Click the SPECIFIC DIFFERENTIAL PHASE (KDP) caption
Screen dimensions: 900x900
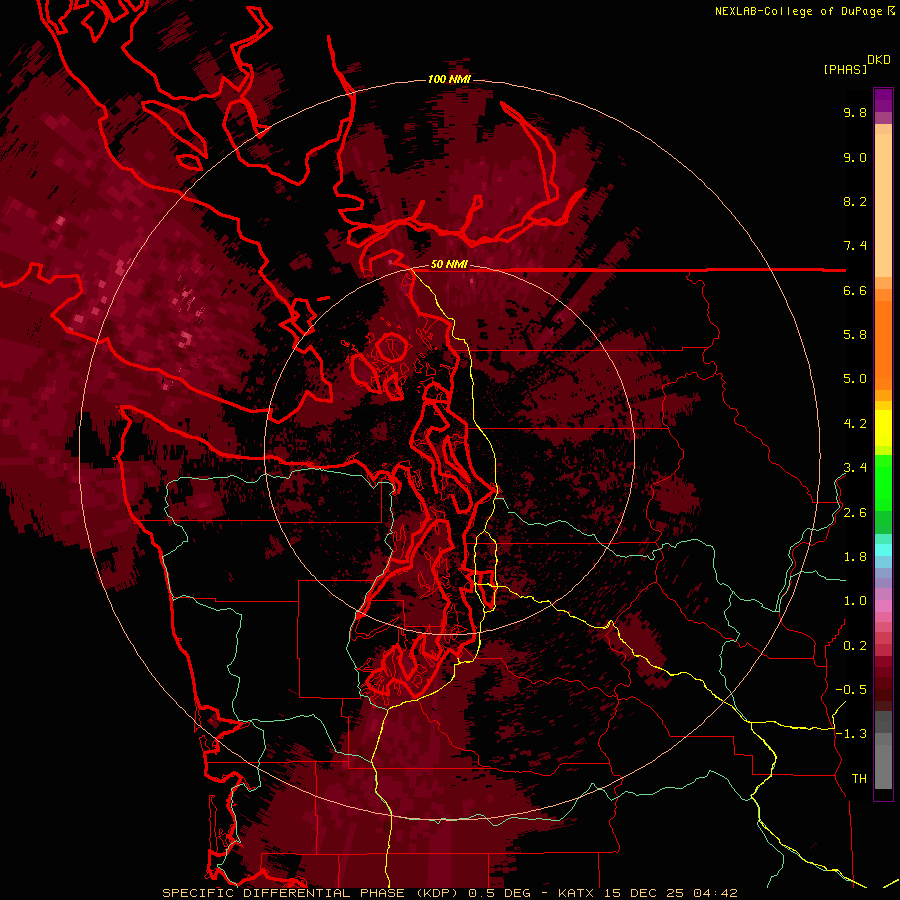pos(312,893)
